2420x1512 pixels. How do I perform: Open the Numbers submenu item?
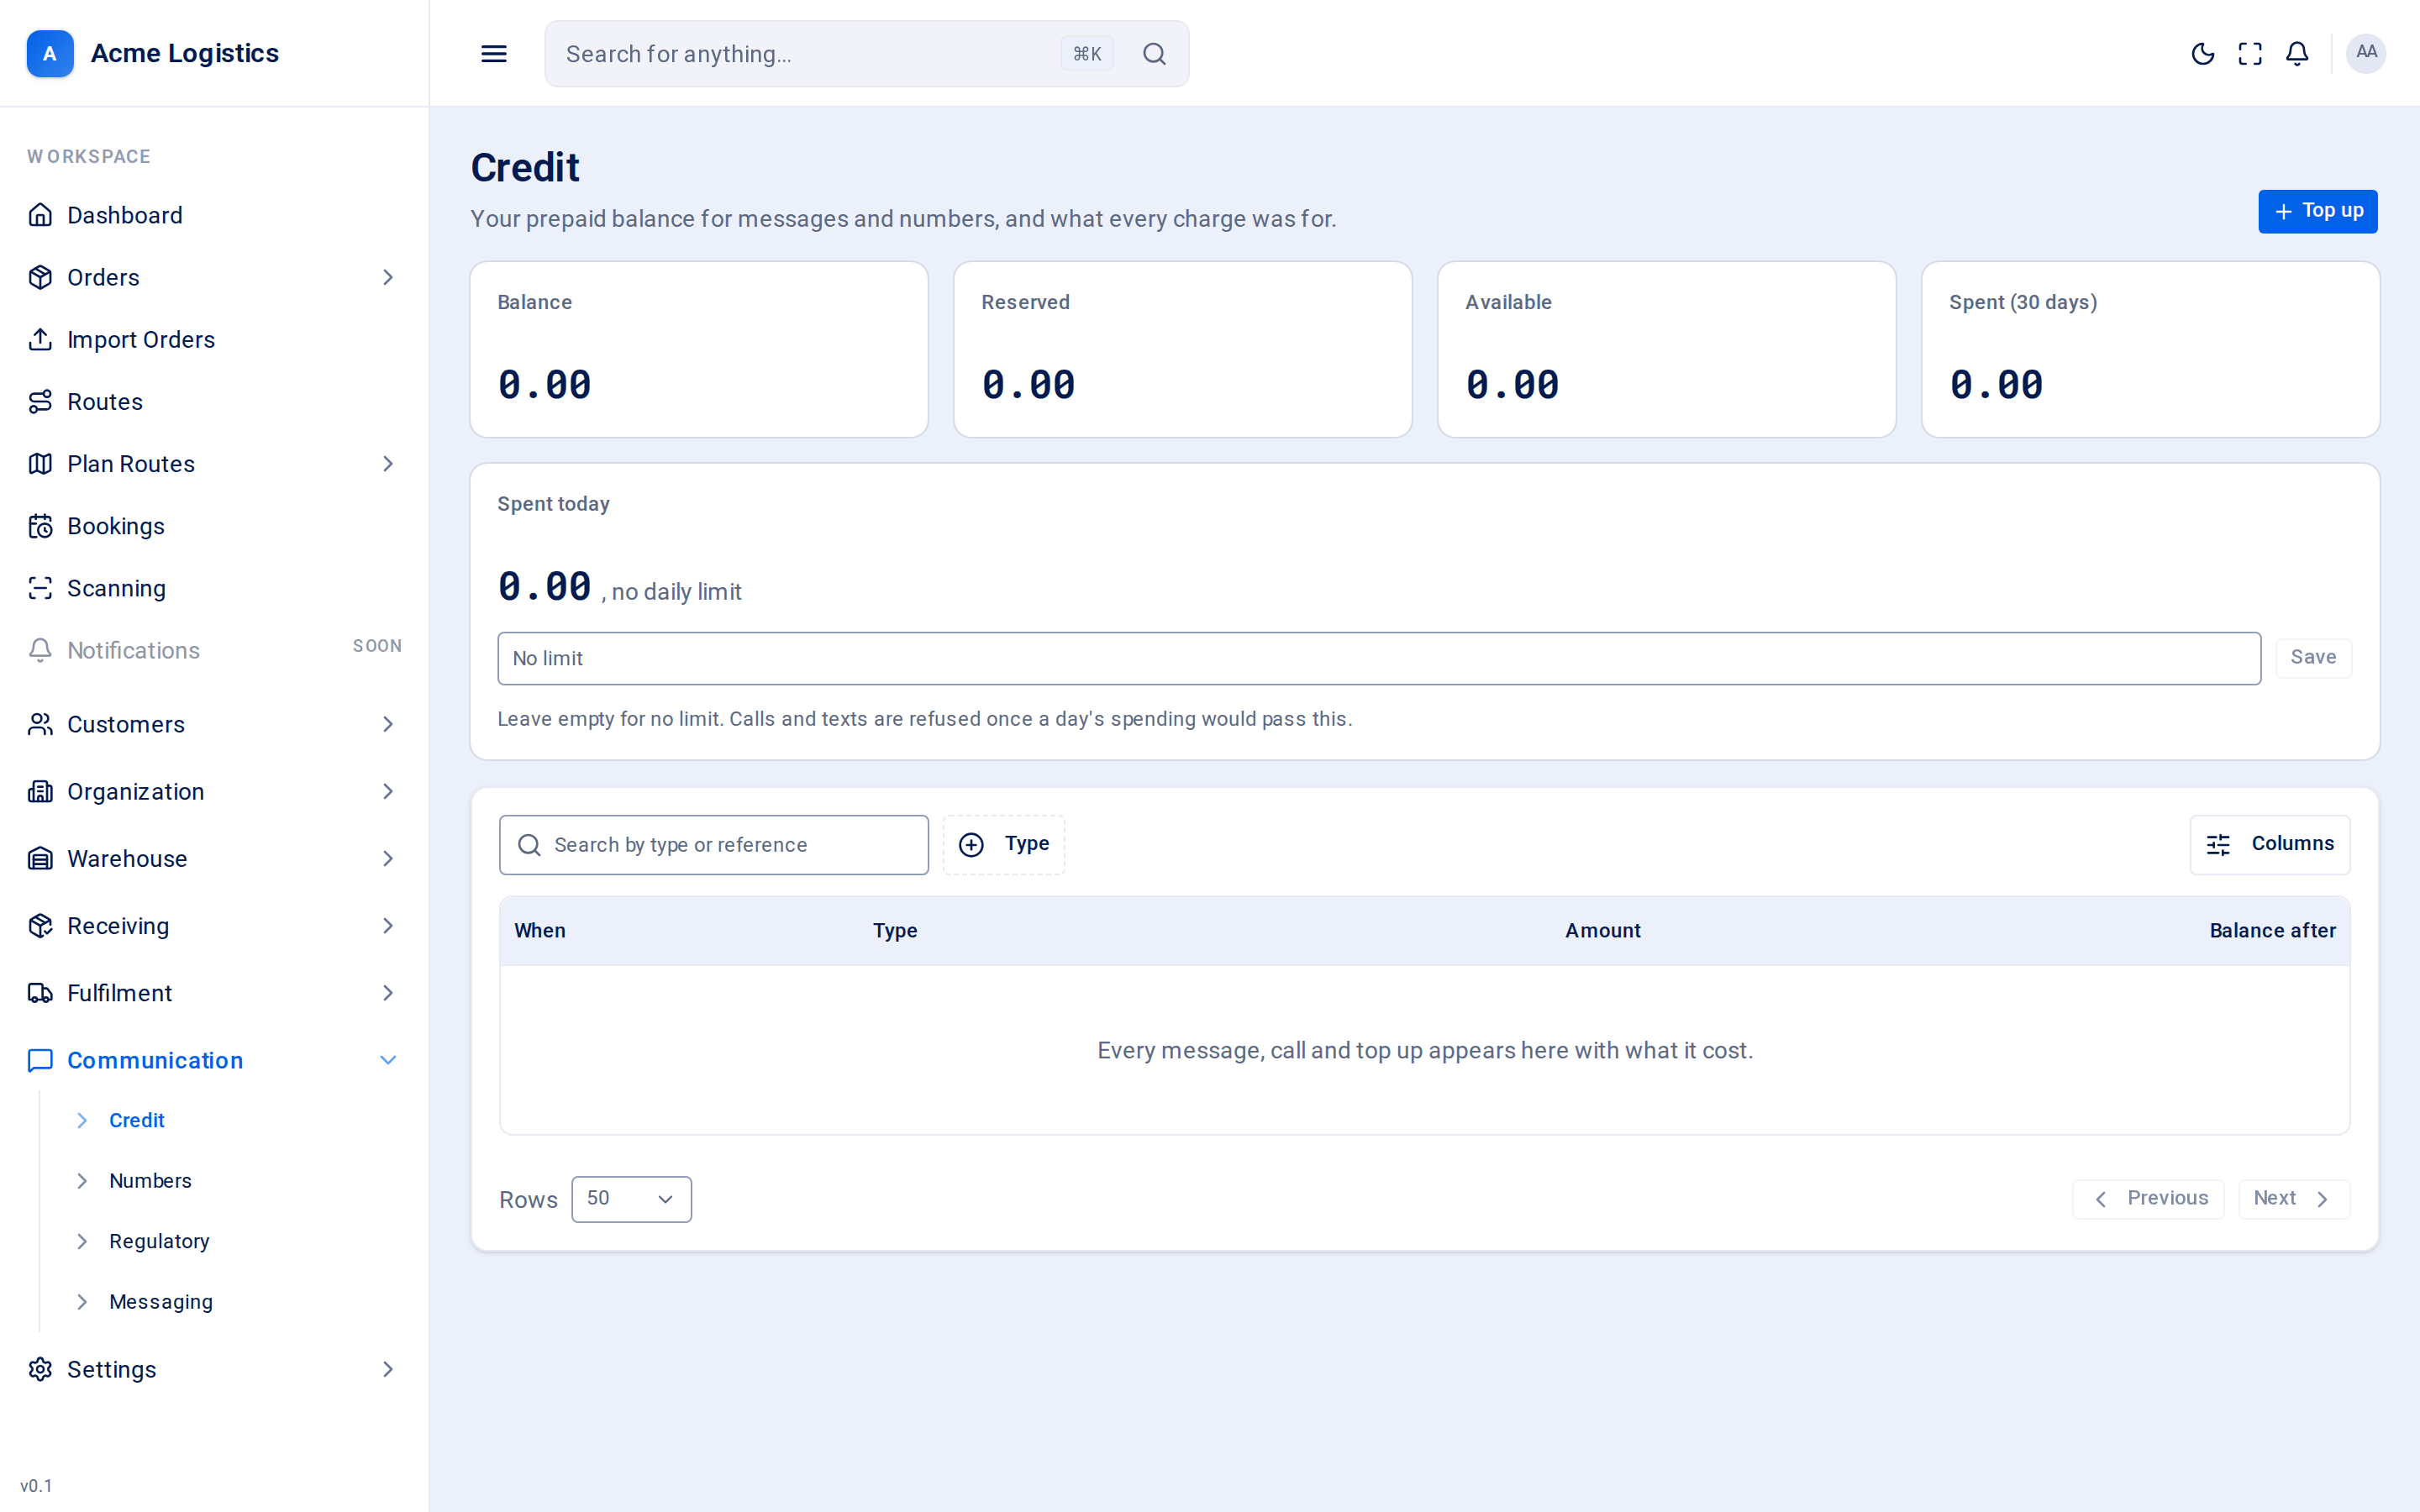pos(150,1181)
